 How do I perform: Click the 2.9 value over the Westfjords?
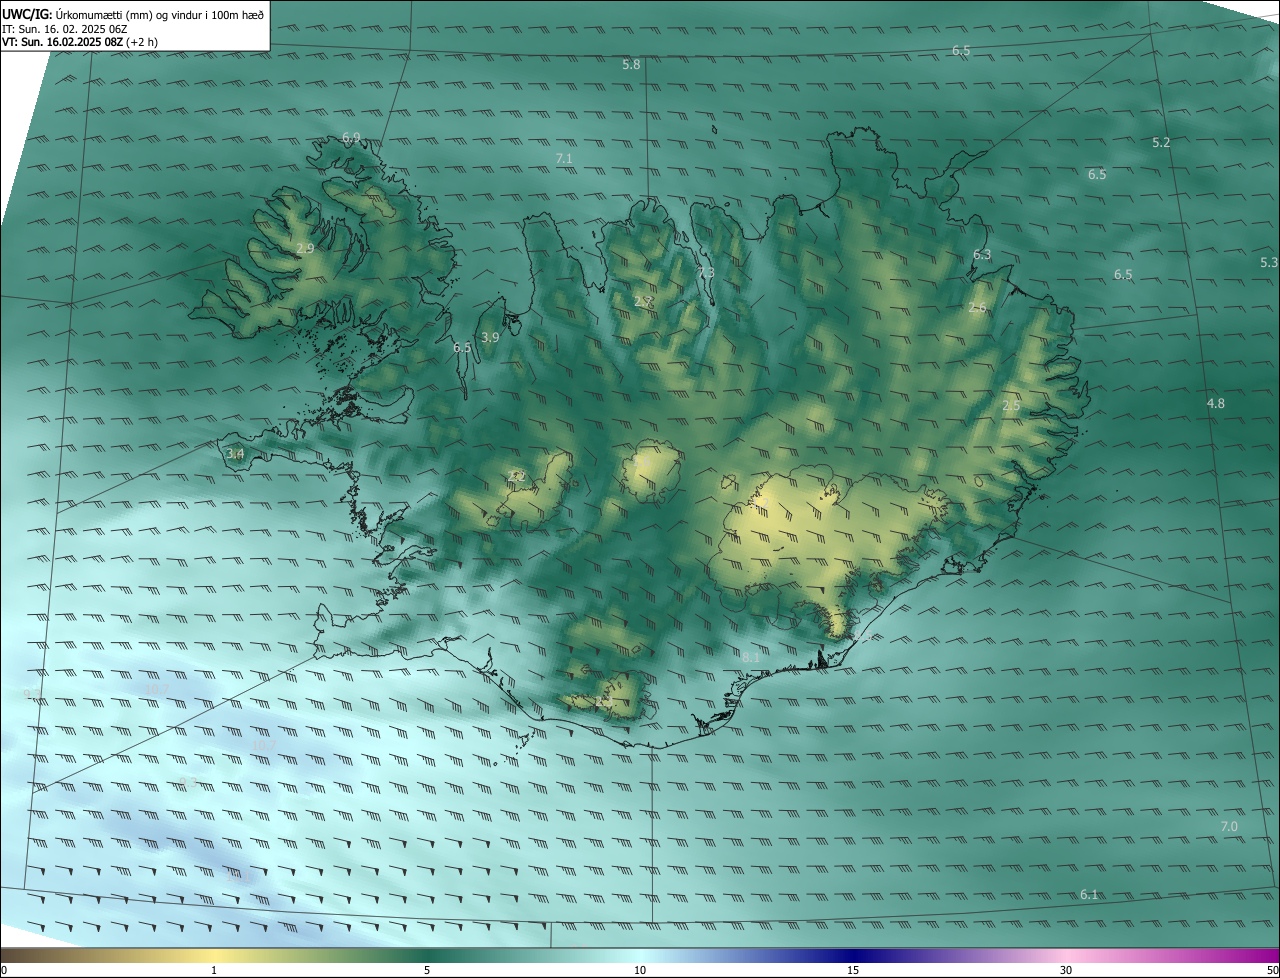pyautogui.click(x=305, y=248)
